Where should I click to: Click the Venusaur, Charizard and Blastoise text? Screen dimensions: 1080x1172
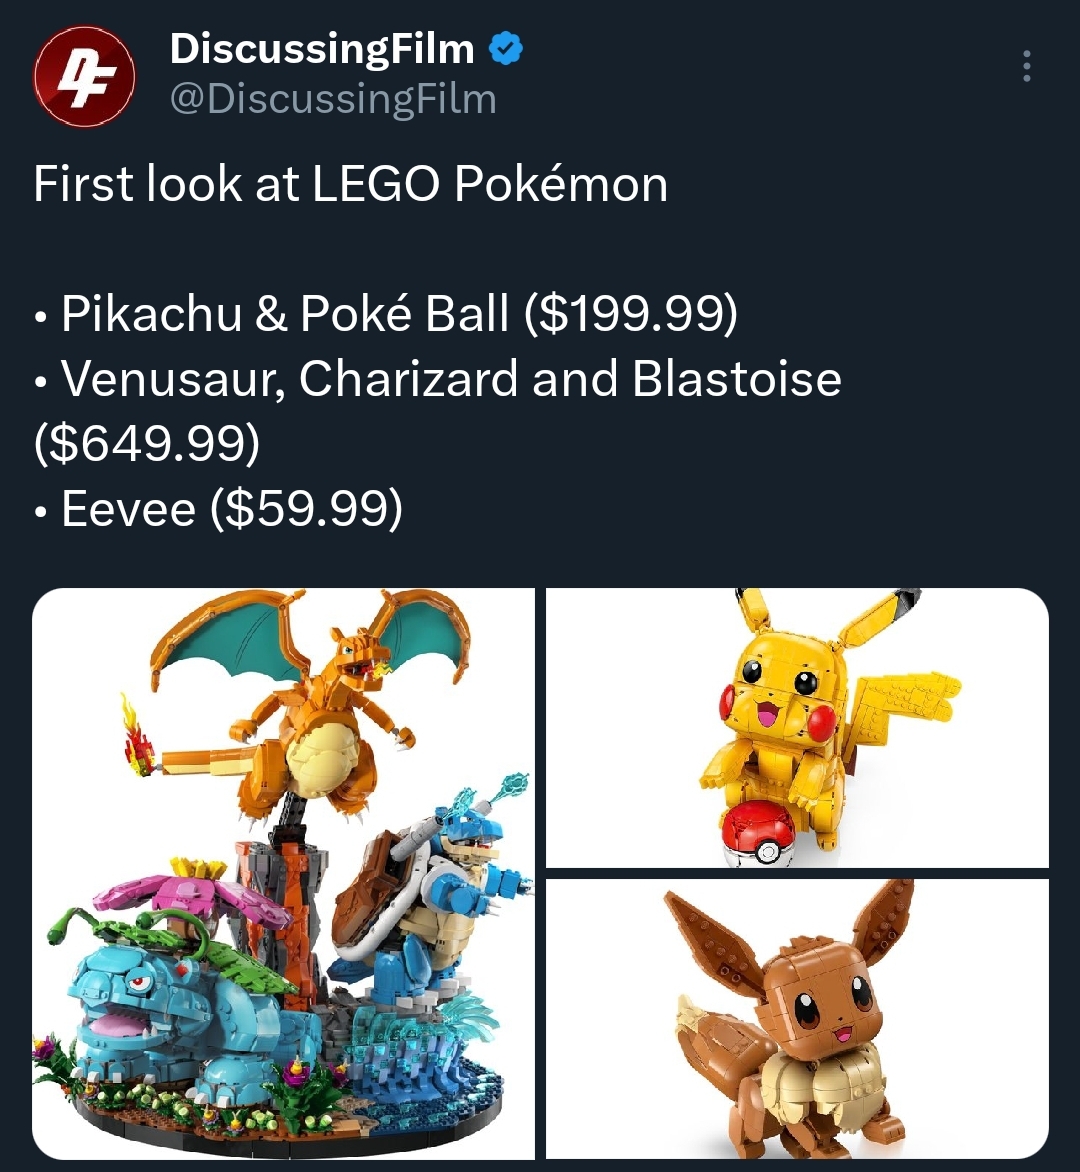(x=451, y=378)
